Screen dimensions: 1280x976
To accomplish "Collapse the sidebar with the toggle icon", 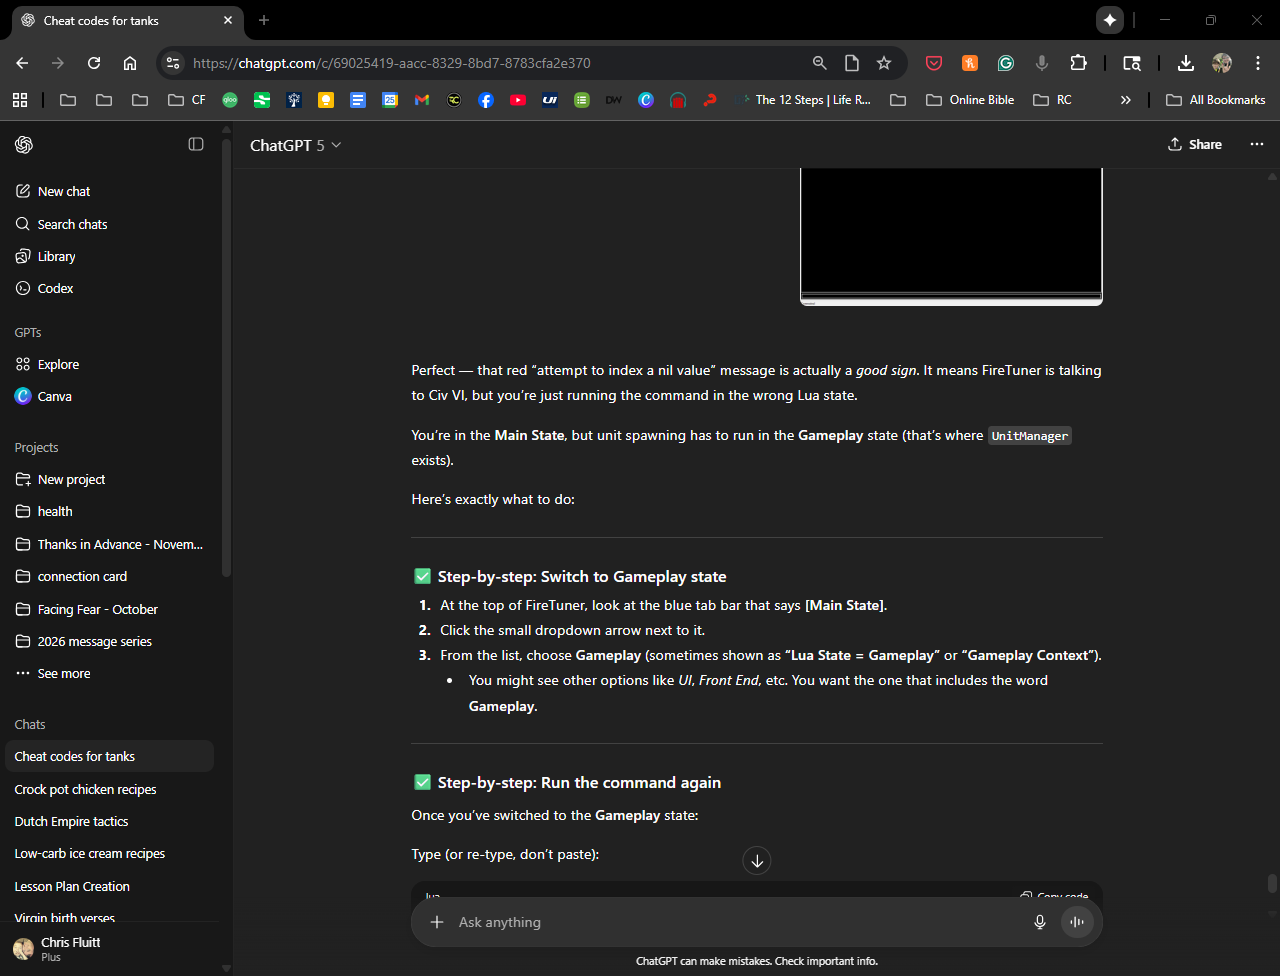I will coord(196,145).
